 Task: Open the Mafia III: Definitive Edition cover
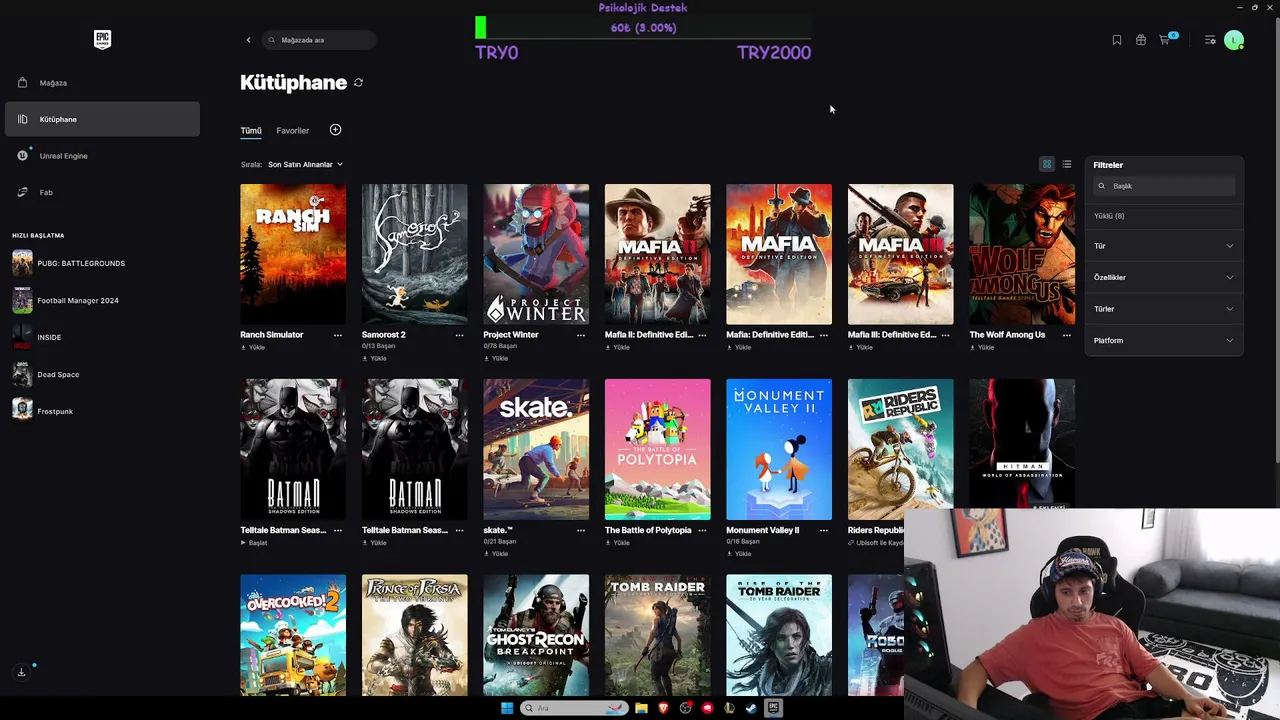pyautogui.click(x=900, y=254)
